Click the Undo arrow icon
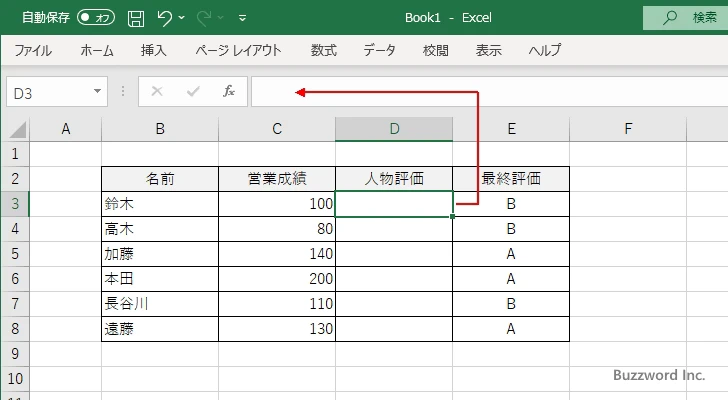Screen dimensions: 728x400 click(164, 18)
